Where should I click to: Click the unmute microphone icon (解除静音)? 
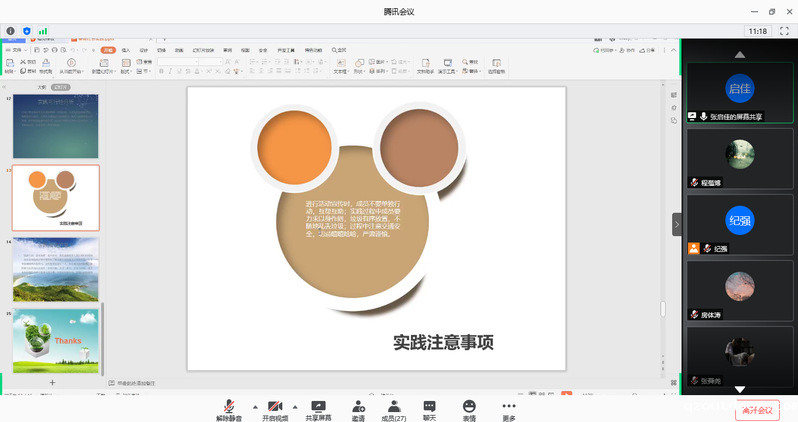point(229,406)
